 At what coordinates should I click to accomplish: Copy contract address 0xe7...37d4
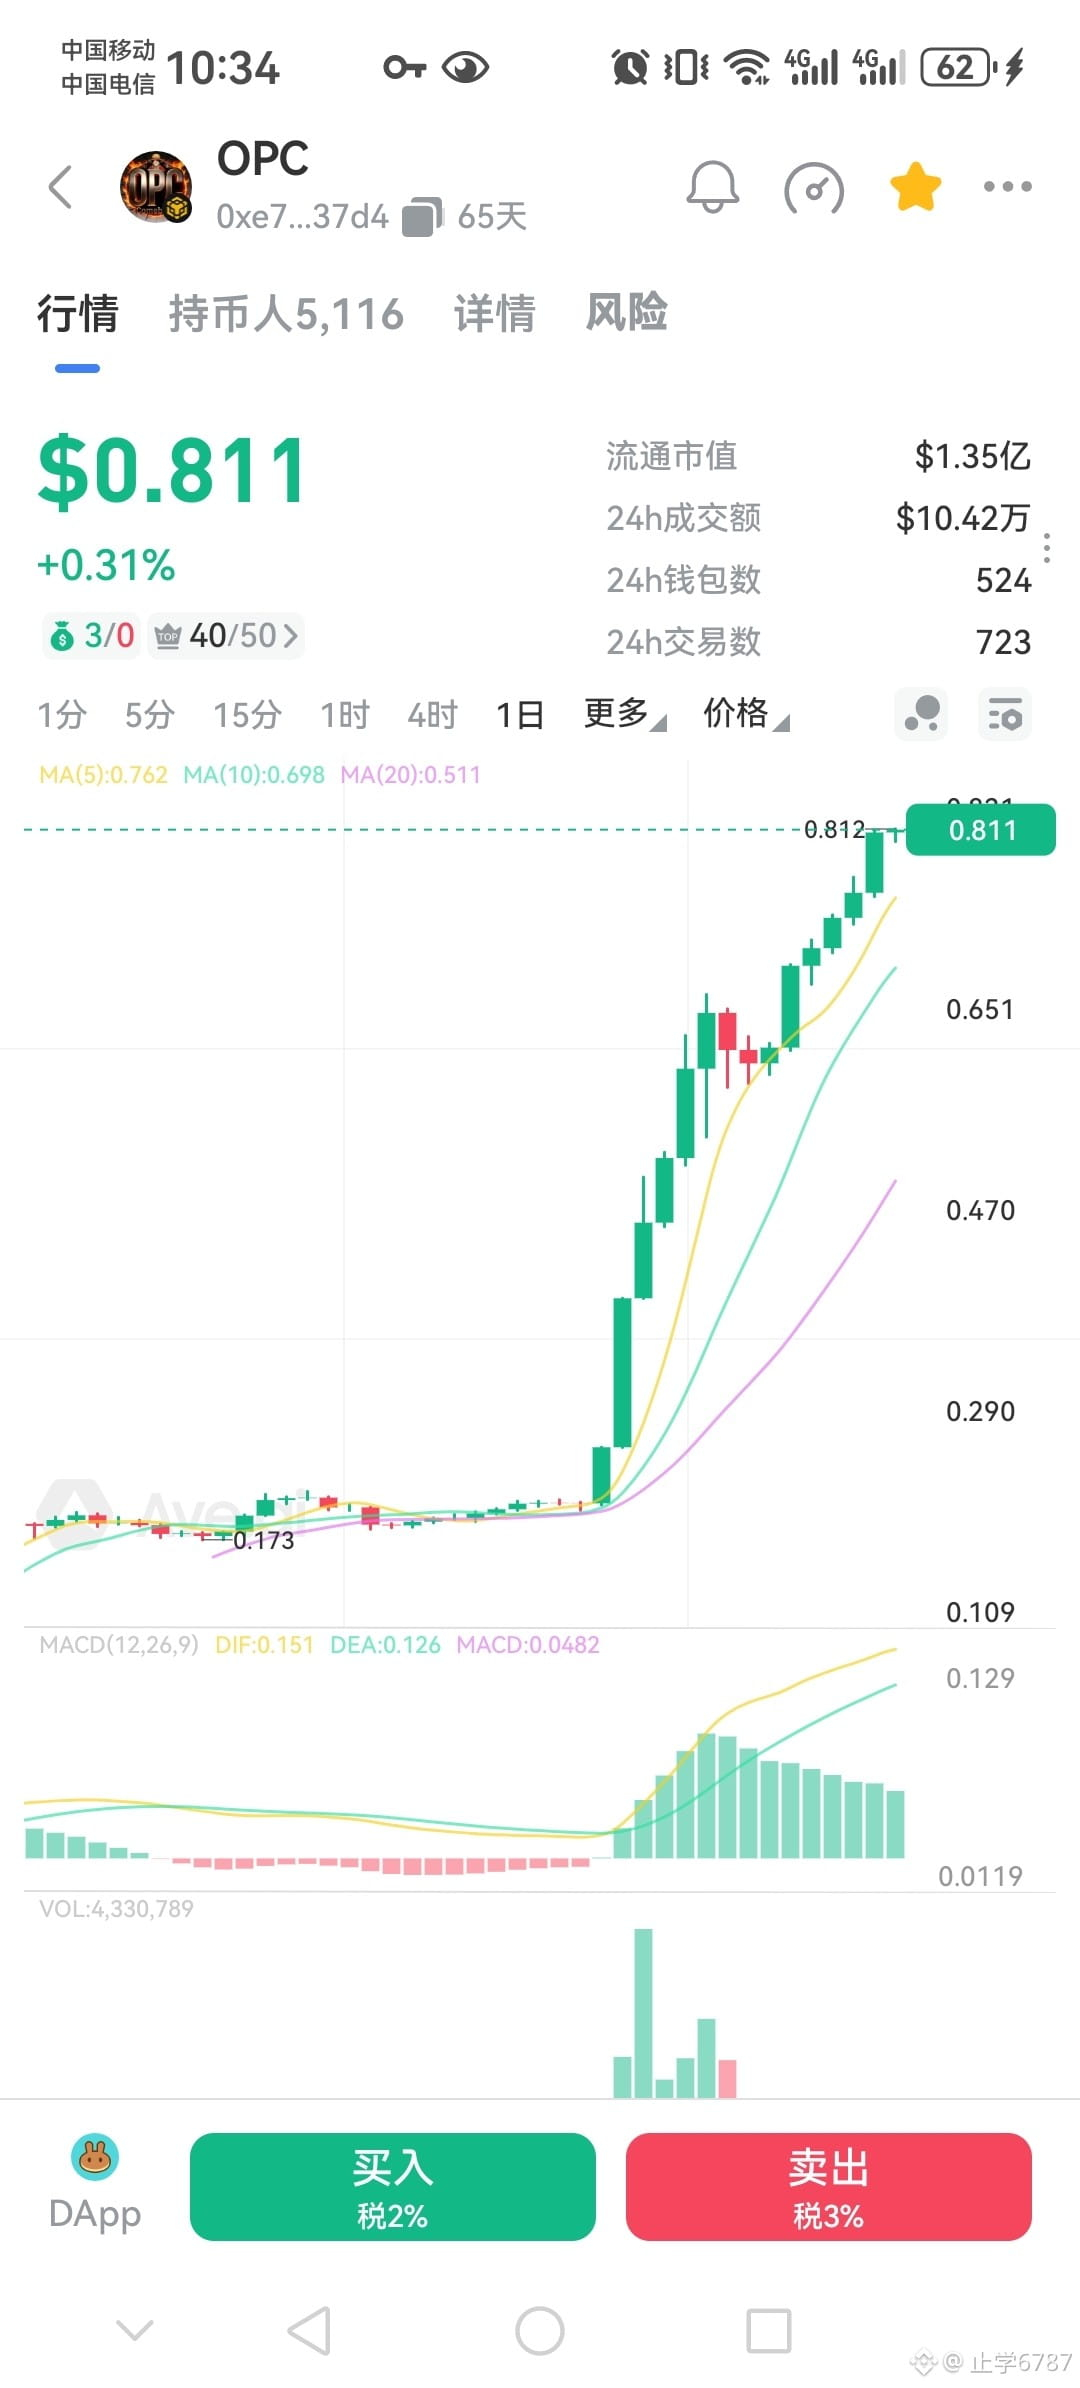point(421,217)
